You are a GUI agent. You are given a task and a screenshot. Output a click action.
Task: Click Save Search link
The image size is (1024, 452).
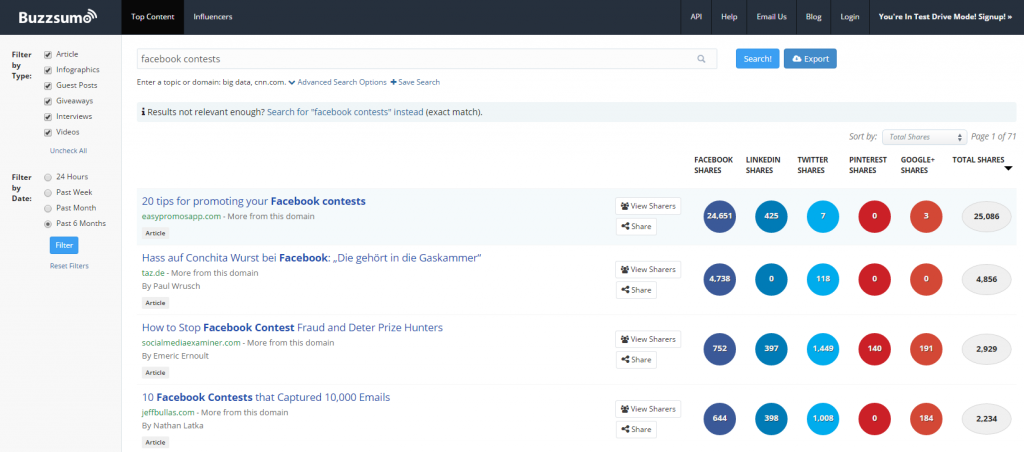coord(415,82)
